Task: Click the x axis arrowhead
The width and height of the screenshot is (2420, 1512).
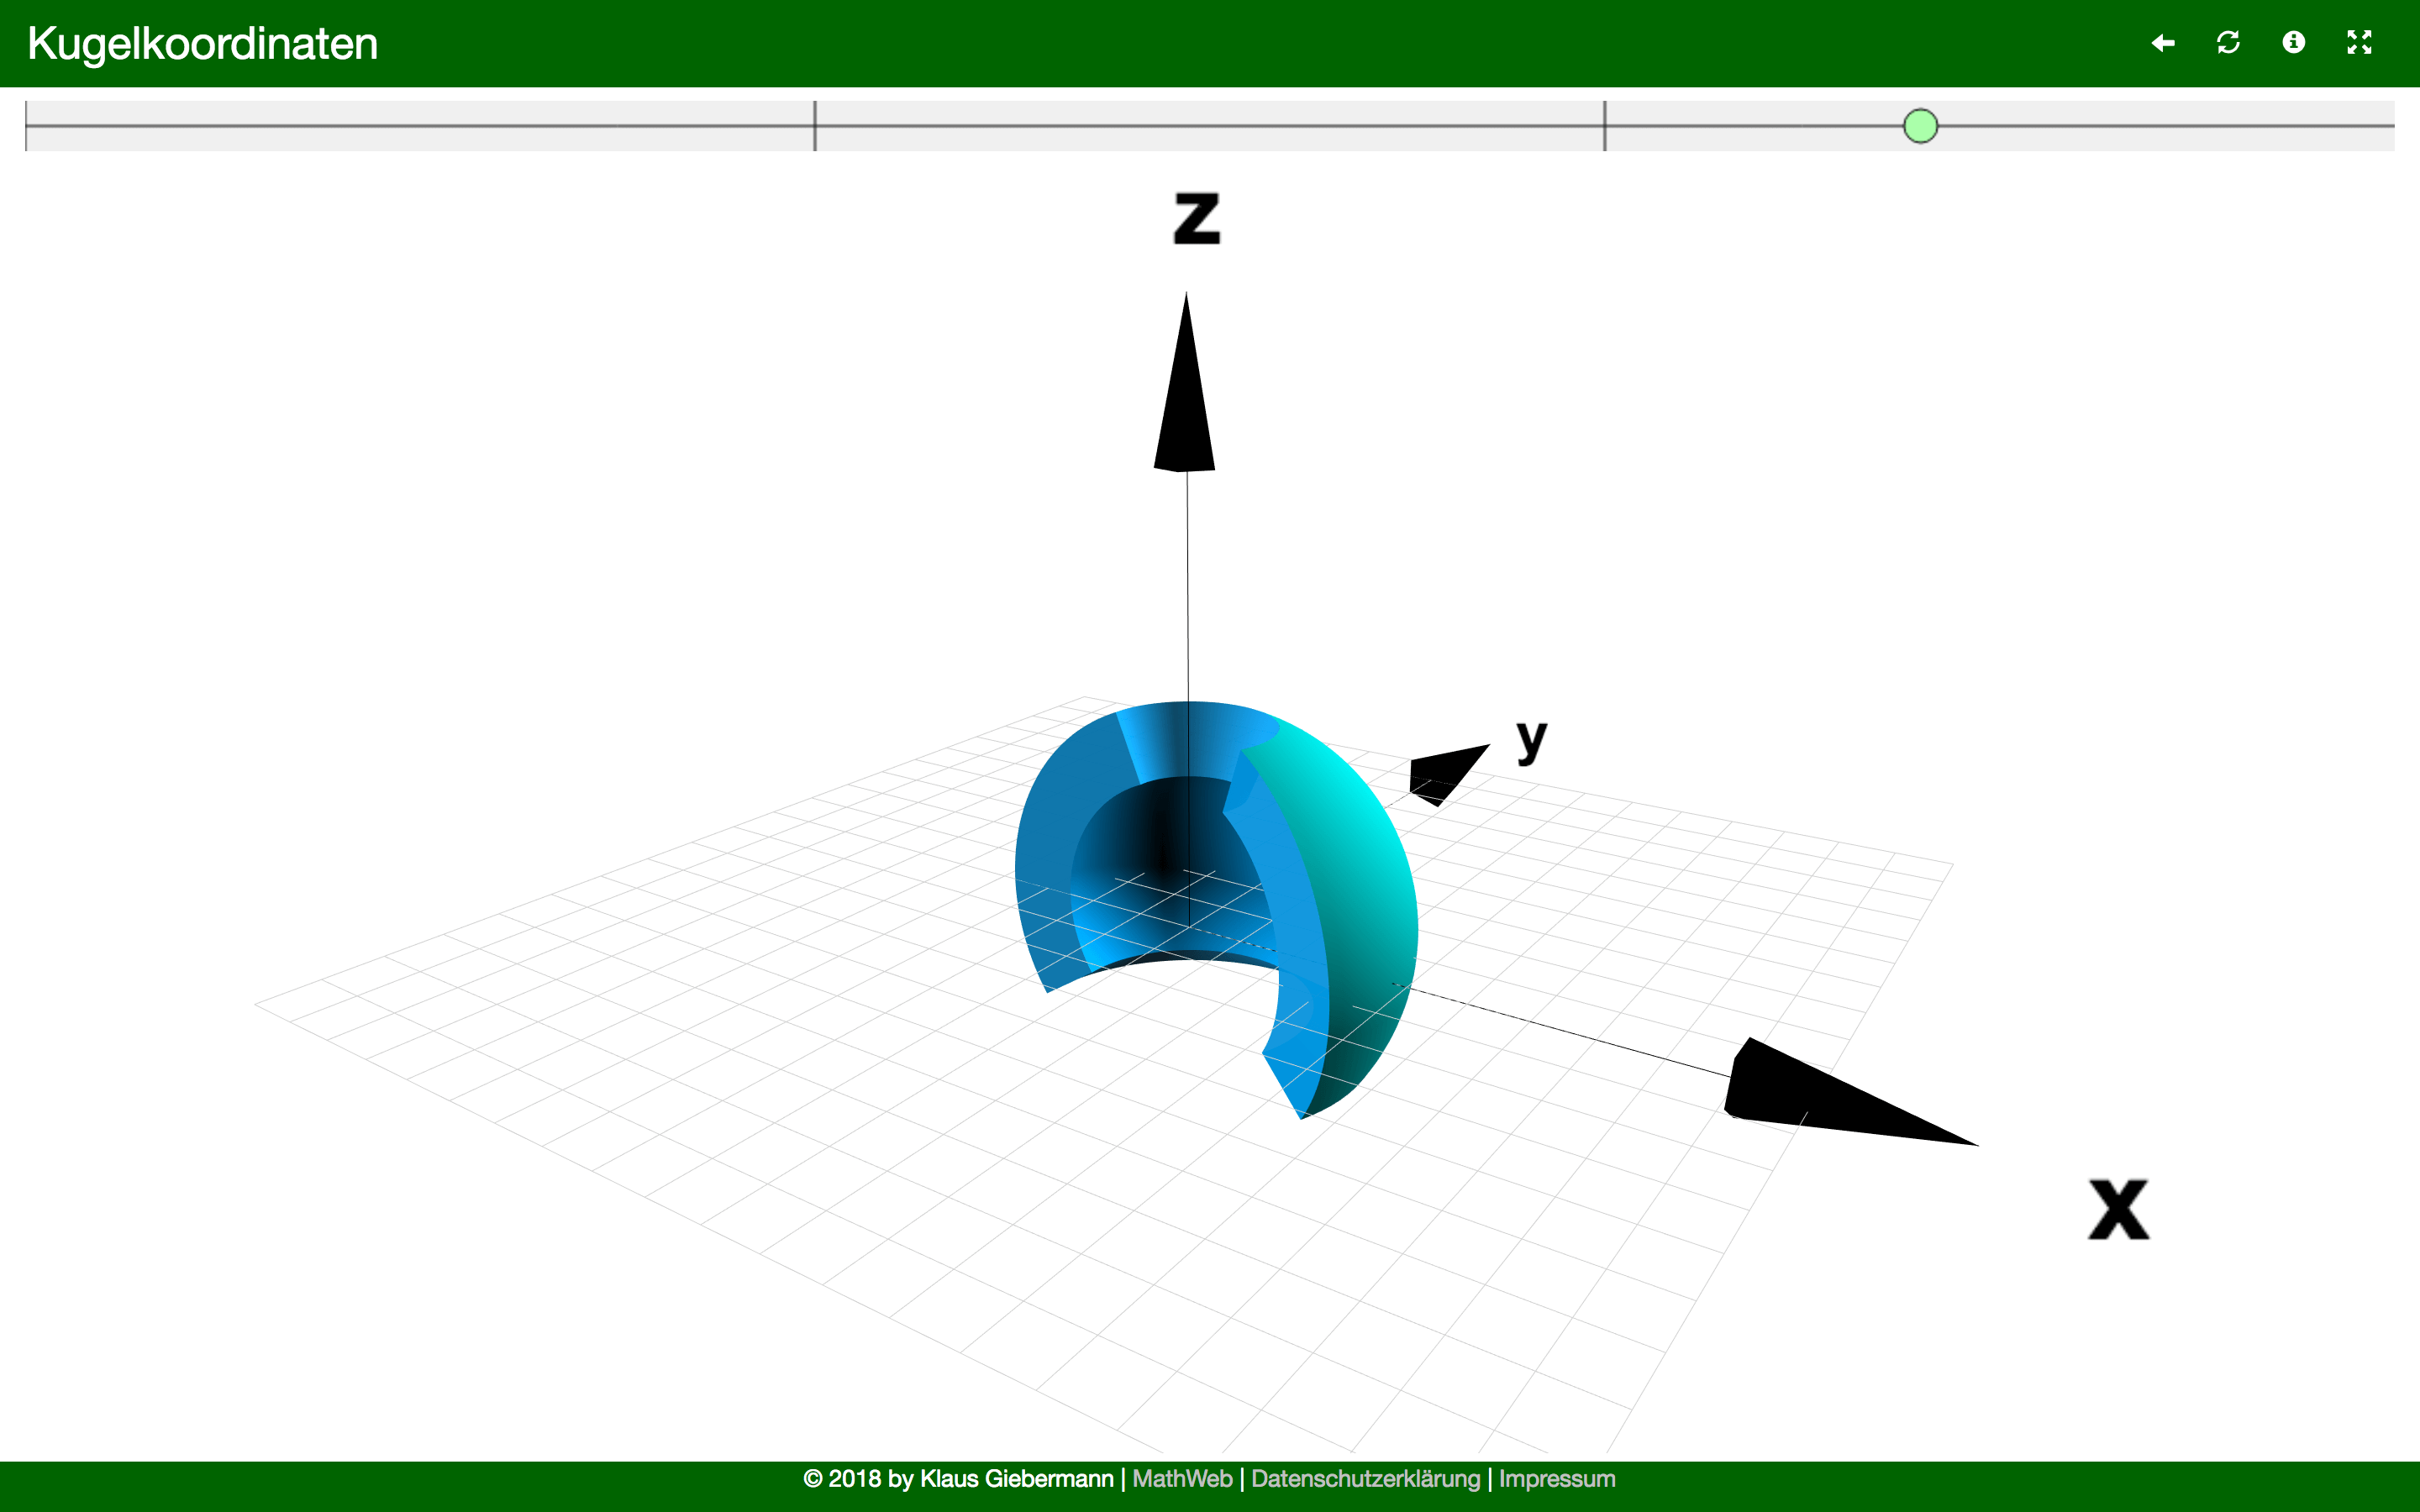Action: [x=1850, y=1092]
